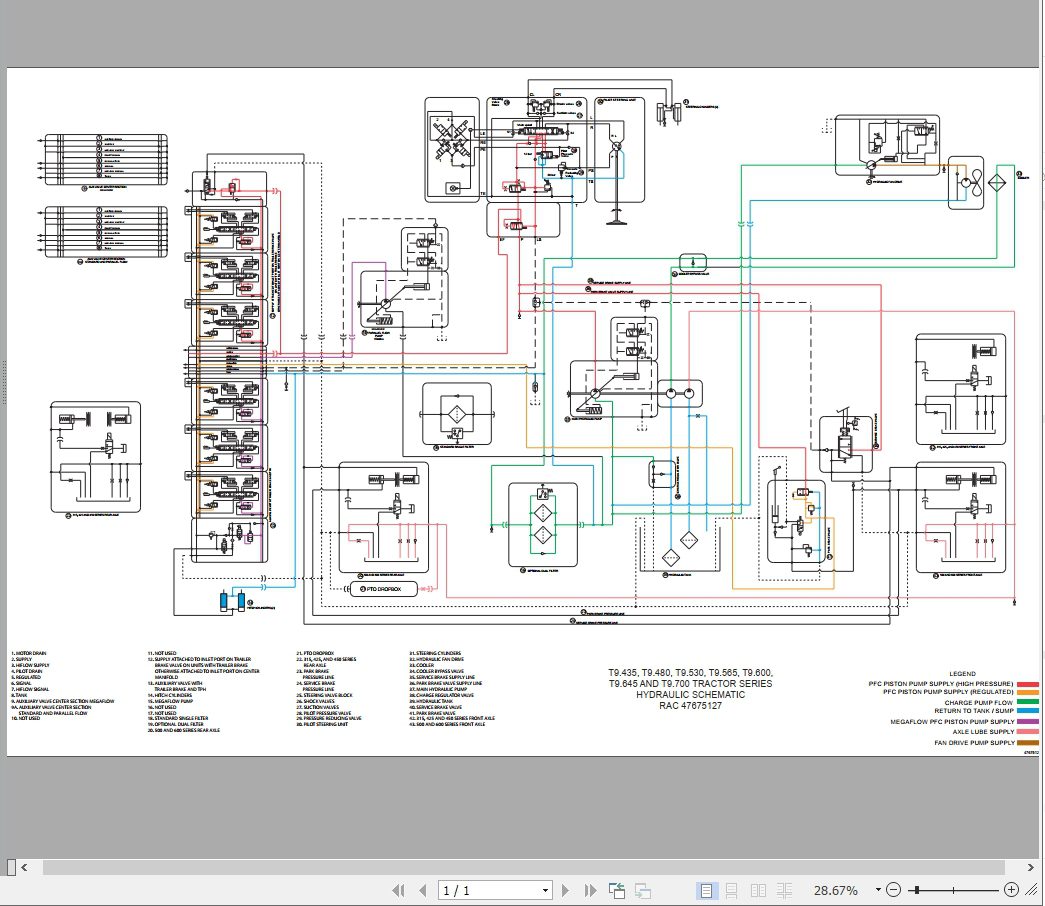Image resolution: width=1045 pixels, height=906 pixels.
Task: Zoom out with the minus button
Action: click(x=893, y=890)
